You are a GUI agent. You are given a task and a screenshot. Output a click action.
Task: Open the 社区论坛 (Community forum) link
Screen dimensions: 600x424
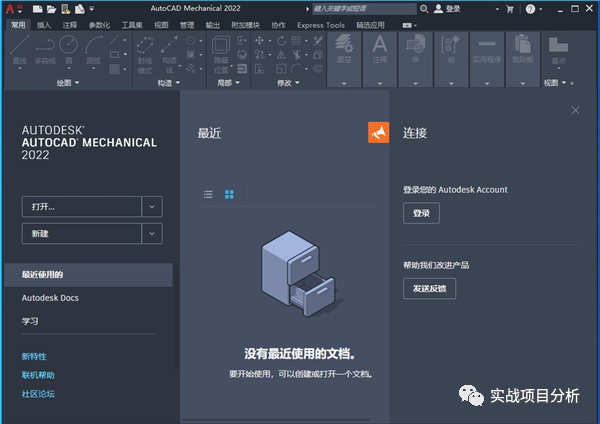38,394
